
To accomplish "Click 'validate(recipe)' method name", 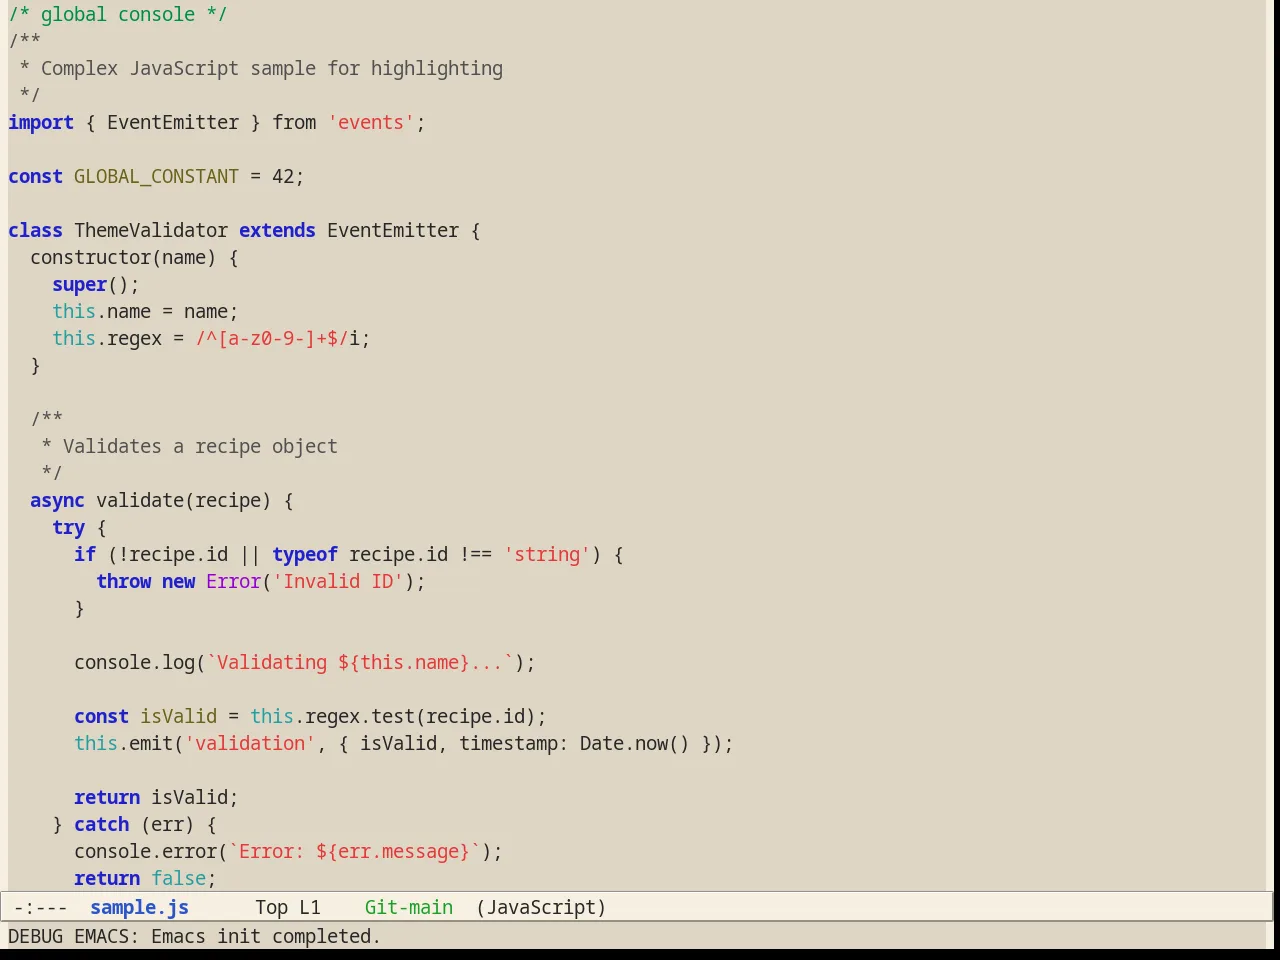I will click(x=184, y=500).
